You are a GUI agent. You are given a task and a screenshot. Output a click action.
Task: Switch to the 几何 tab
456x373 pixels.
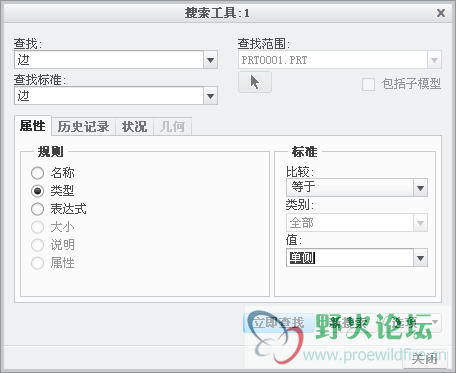click(172, 127)
